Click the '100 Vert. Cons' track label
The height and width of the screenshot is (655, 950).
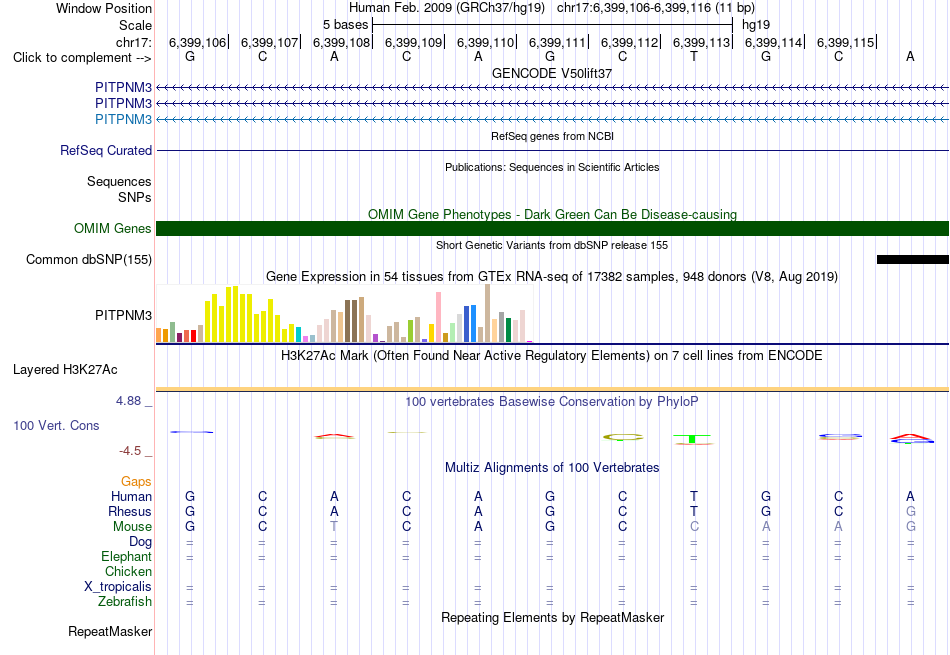click(56, 425)
